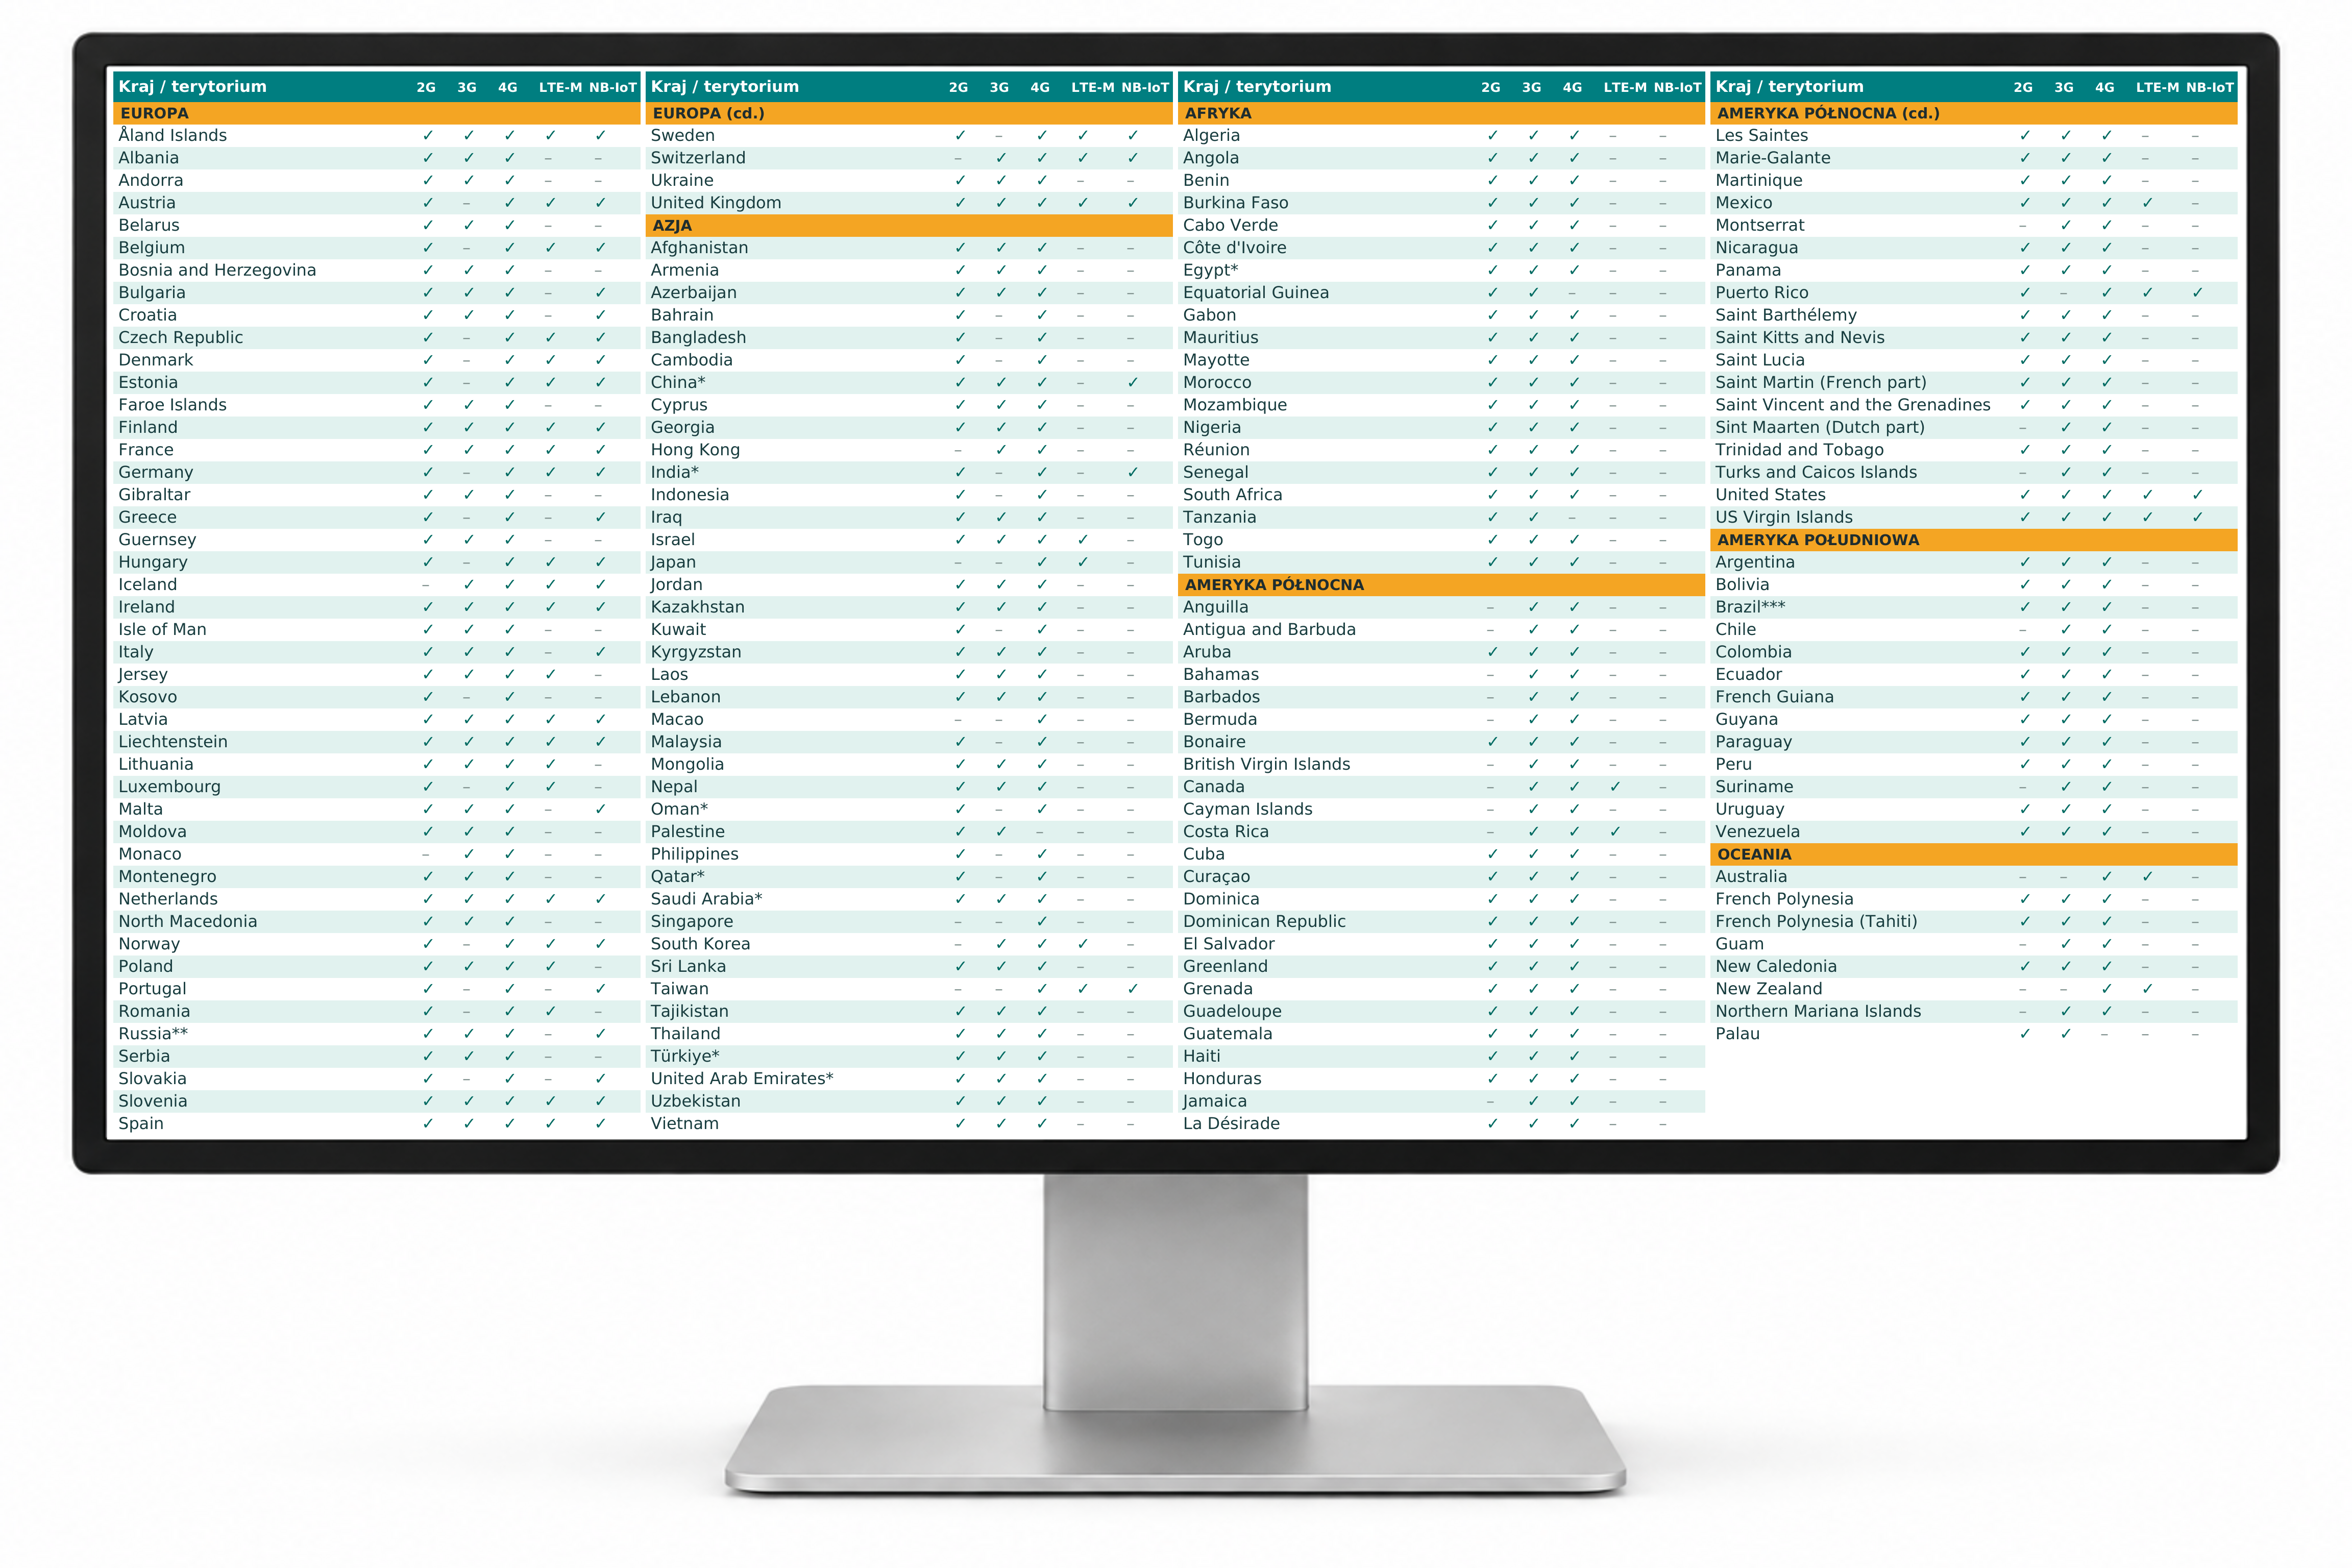Click the NB-IoT checkmark in China's row
Image resolution: width=2352 pixels, height=1568 pixels.
[x=1133, y=382]
